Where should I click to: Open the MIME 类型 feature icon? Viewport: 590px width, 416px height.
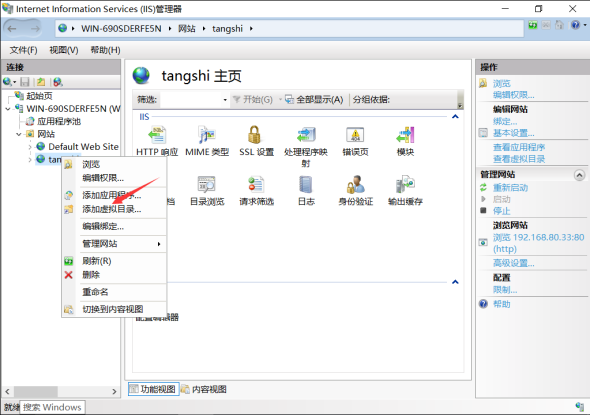point(207,141)
